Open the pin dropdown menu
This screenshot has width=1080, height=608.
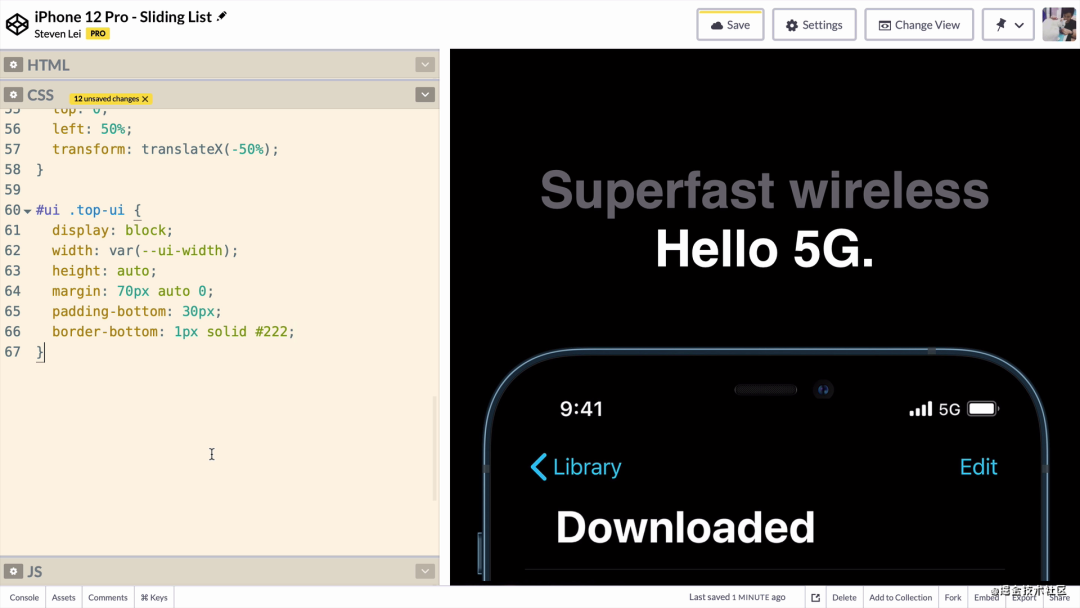coord(1008,25)
